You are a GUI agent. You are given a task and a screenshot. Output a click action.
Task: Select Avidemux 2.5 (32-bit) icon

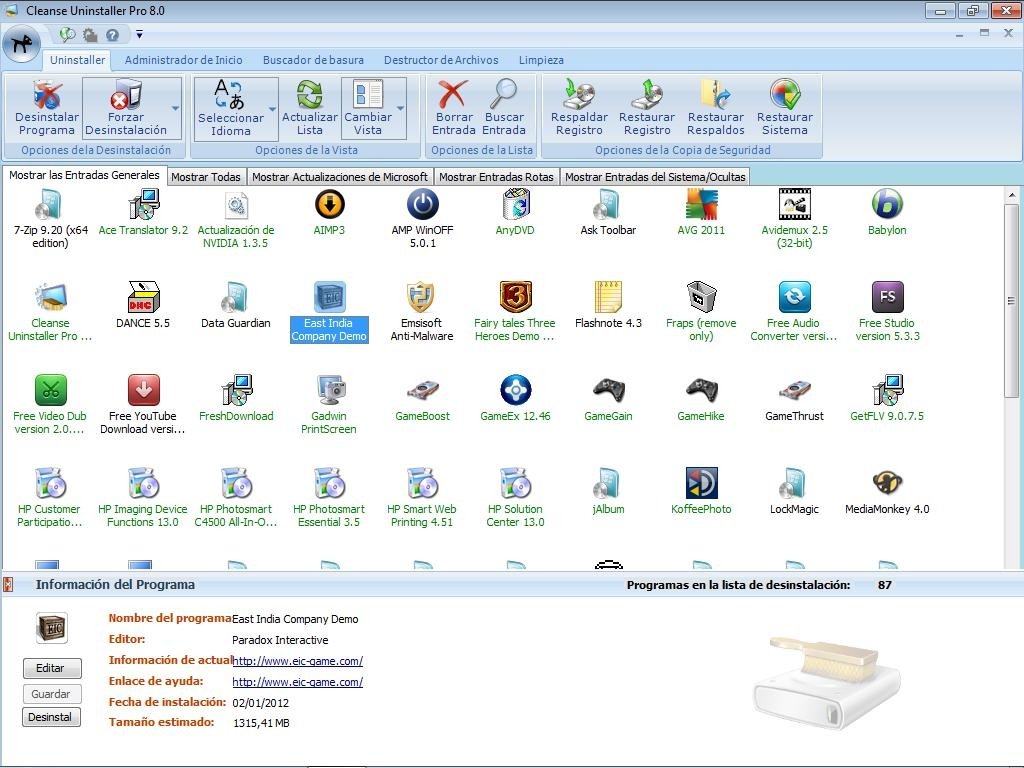(794, 204)
